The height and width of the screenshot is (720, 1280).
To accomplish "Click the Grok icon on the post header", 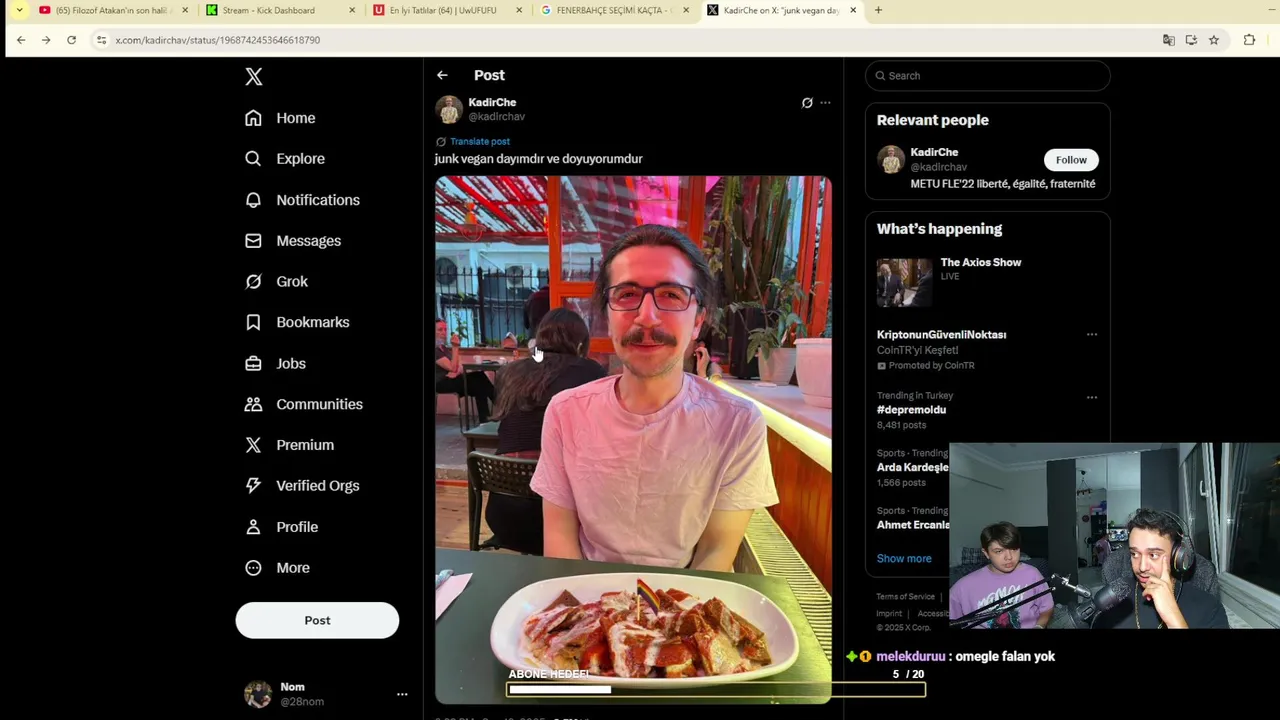I will 807,103.
